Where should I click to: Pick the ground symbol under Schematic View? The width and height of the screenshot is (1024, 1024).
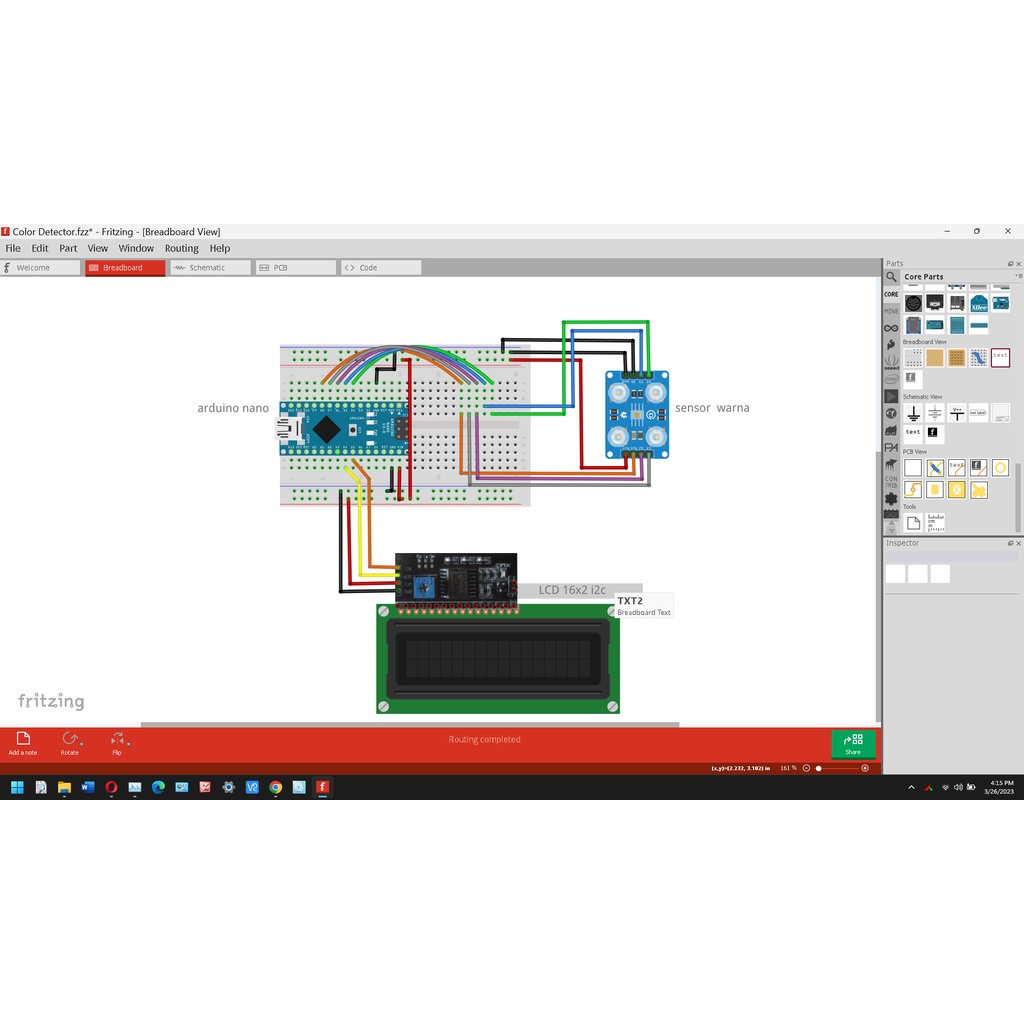point(913,413)
